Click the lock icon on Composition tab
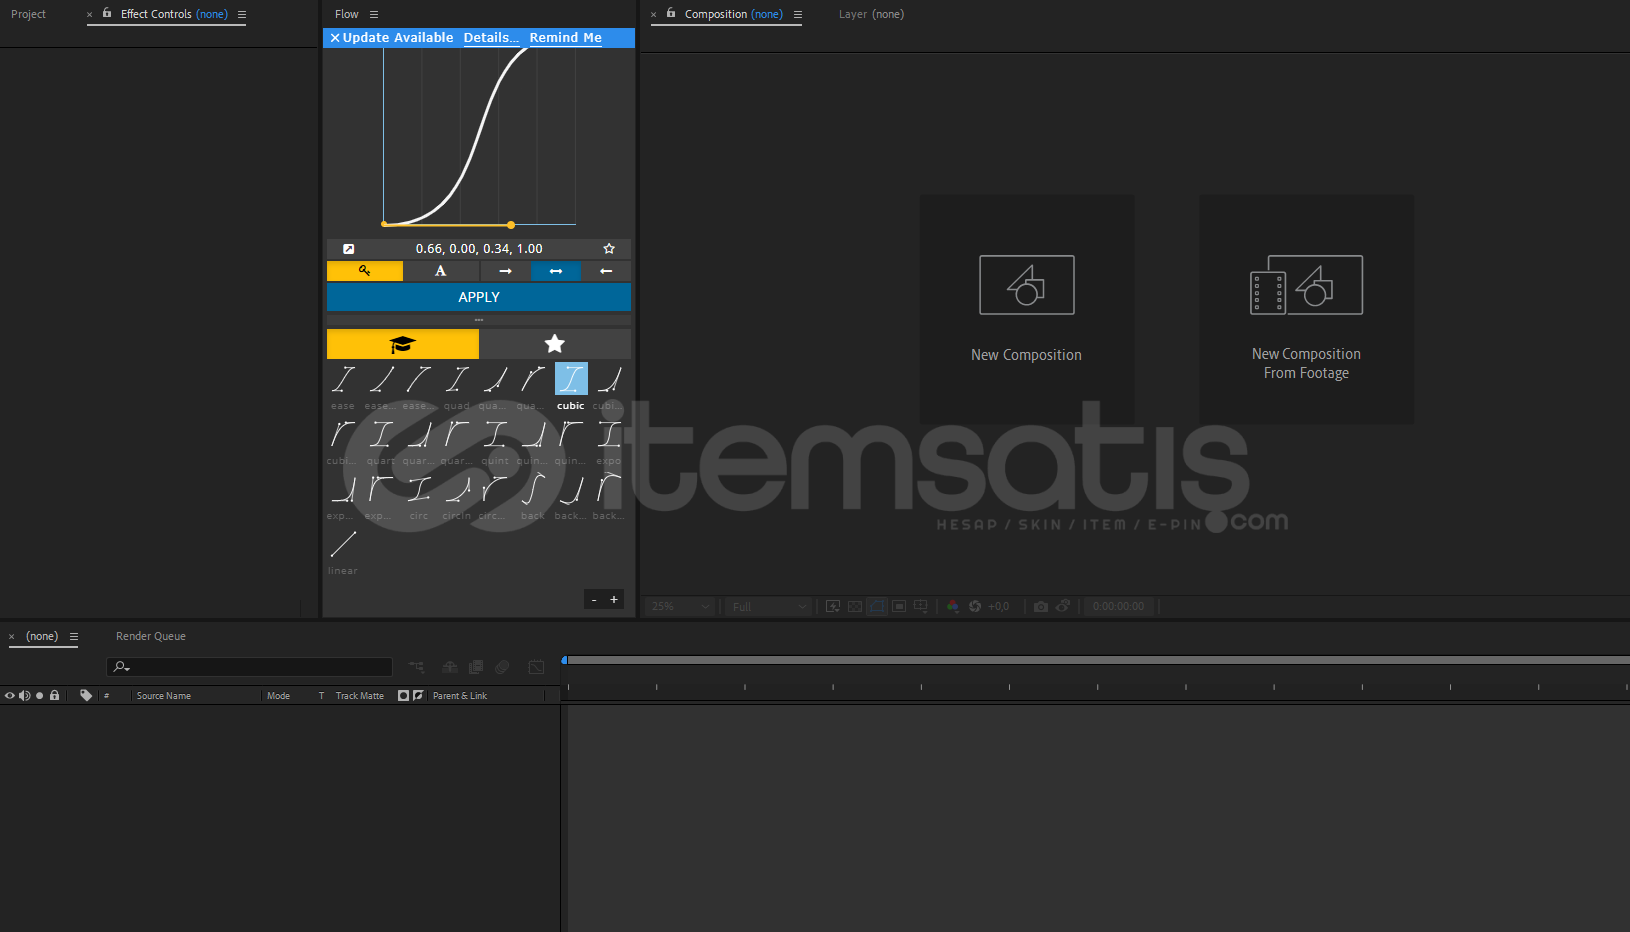This screenshot has width=1630, height=932. (x=671, y=13)
